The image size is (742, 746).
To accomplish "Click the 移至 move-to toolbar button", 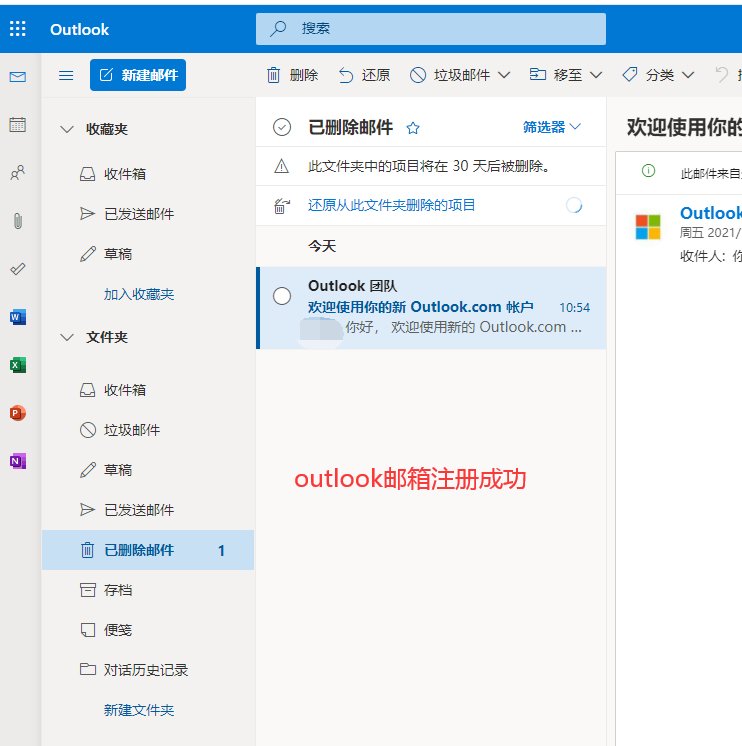I will point(556,75).
